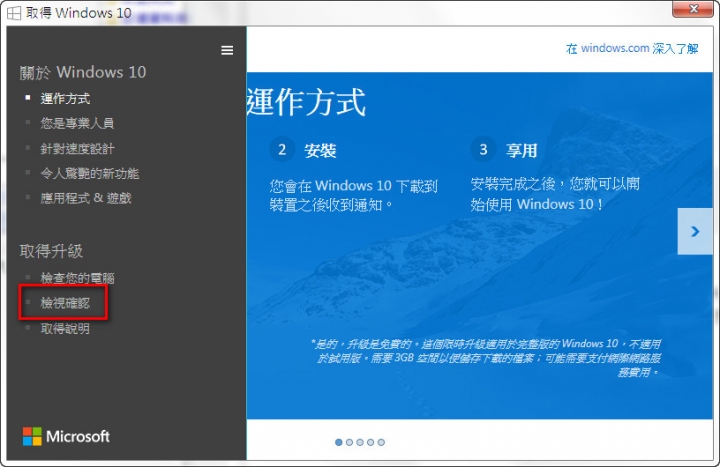
Task: Open 令人驚艷的新功能 entry
Action: pos(90,173)
